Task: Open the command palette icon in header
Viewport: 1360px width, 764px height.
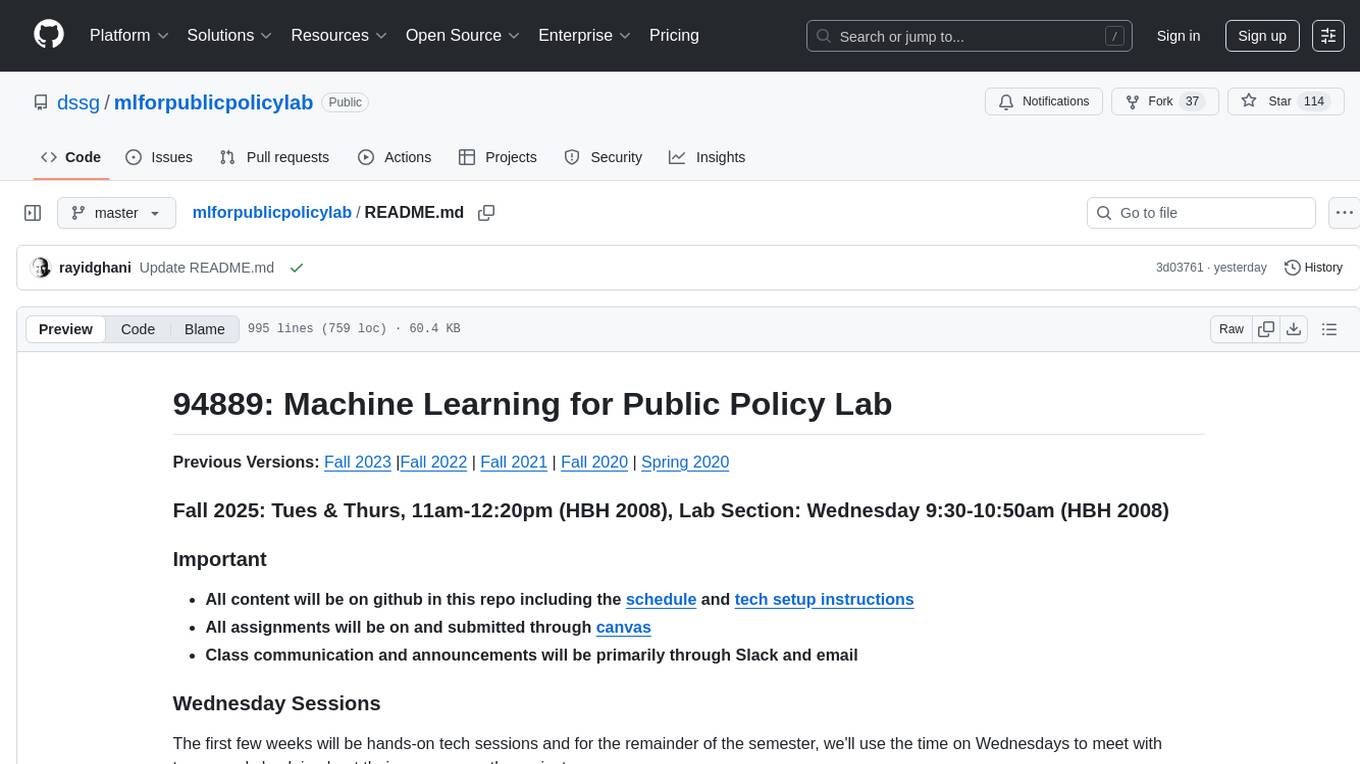Action: (1328, 35)
